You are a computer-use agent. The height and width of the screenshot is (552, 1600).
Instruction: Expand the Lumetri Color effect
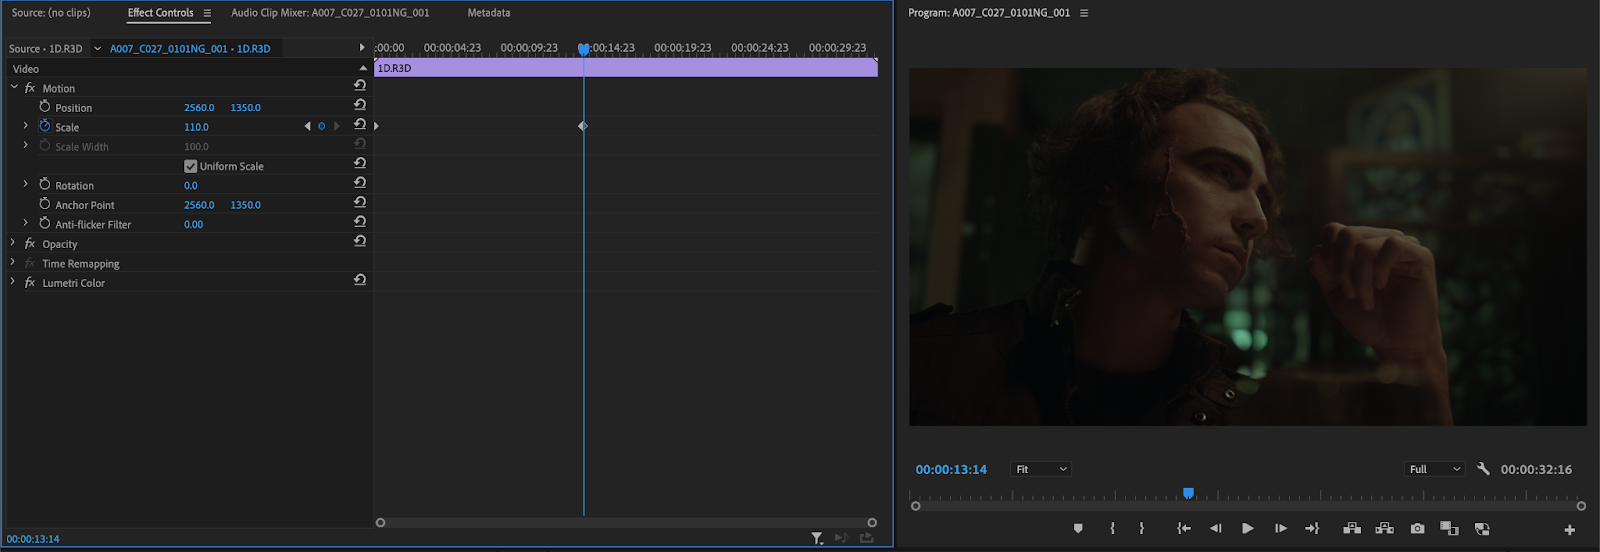coord(13,282)
